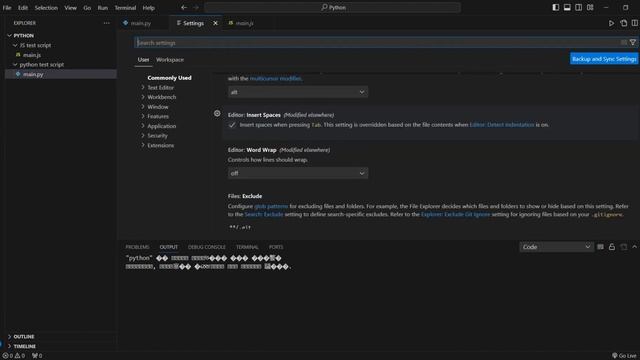Expand Text Editor settings category
Image resolution: width=640 pixels, height=360 pixels.
pyautogui.click(x=160, y=88)
